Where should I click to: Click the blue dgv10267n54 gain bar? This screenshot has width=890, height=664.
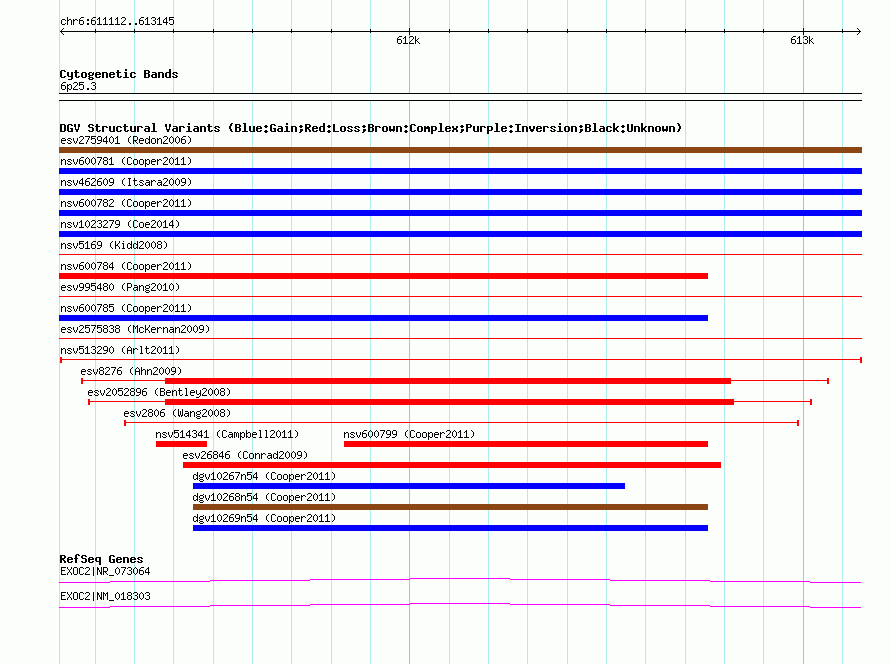click(409, 486)
